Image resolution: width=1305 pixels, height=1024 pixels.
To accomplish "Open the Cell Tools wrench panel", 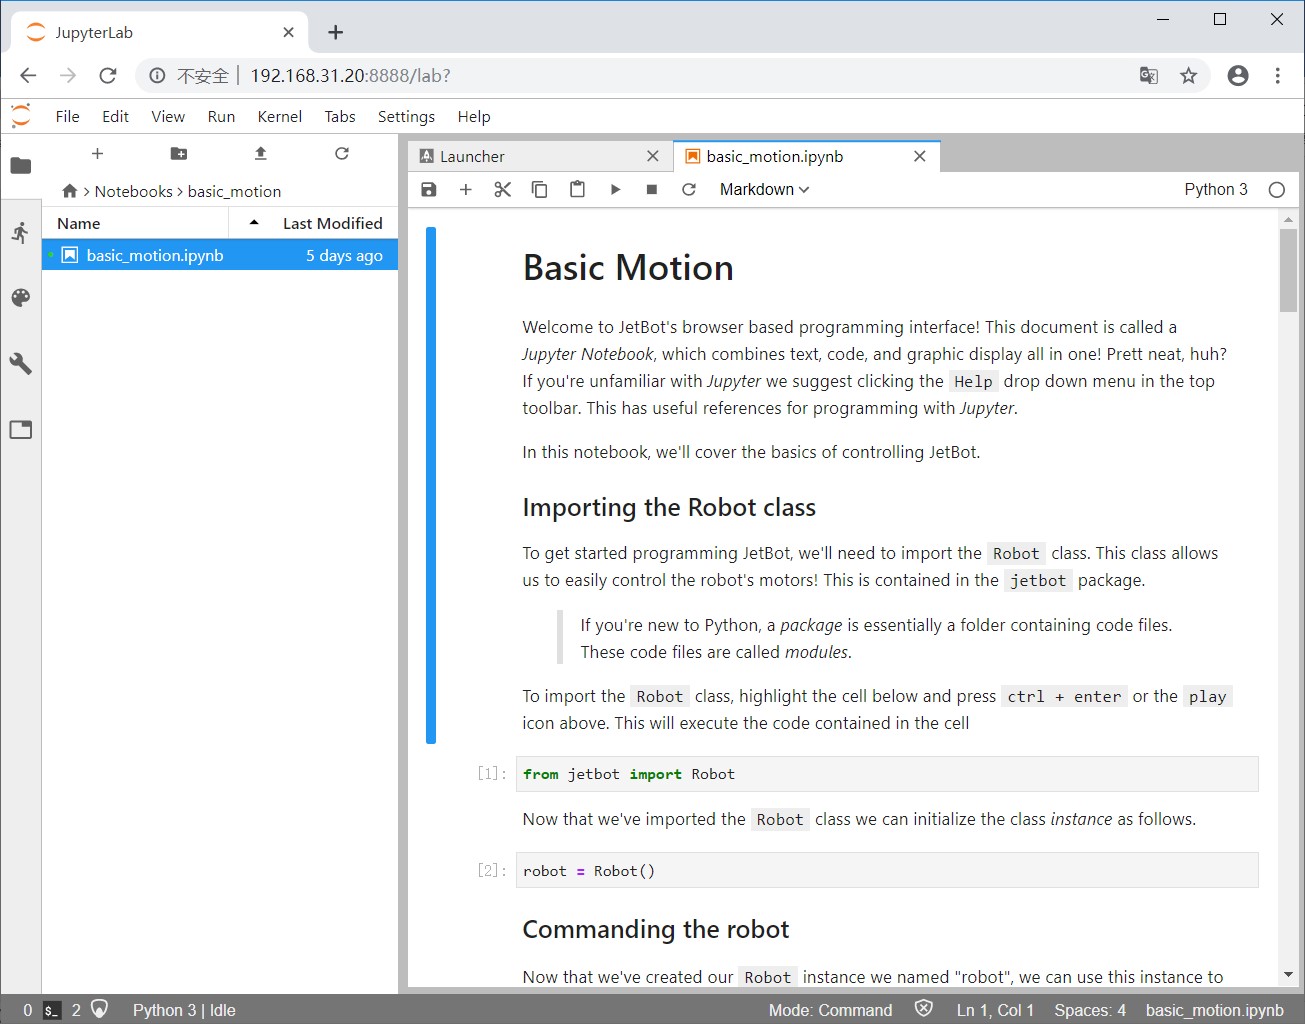I will 21,364.
